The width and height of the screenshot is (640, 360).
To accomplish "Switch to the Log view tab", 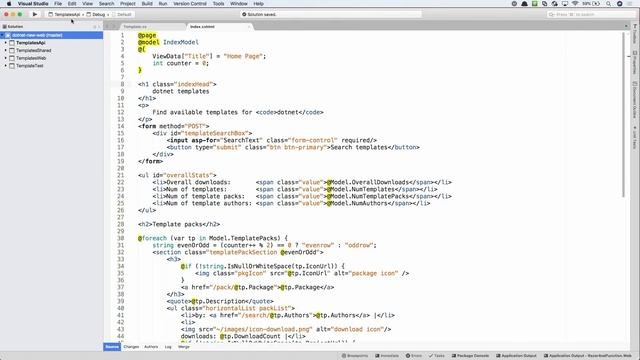I will (x=168, y=347).
